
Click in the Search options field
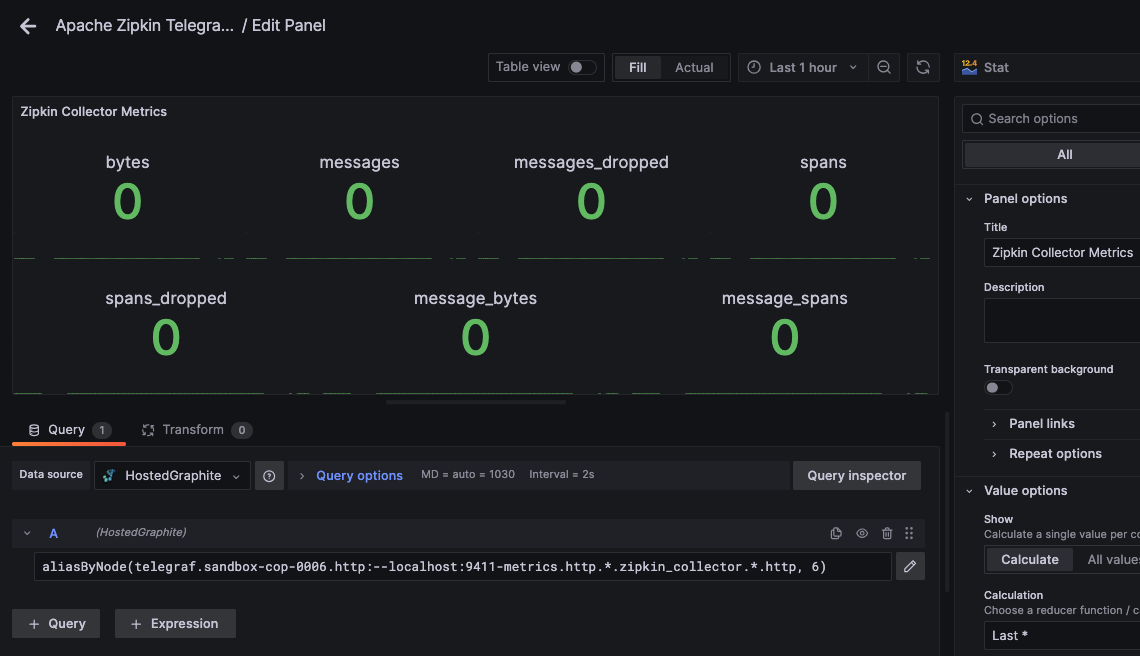(1051, 119)
